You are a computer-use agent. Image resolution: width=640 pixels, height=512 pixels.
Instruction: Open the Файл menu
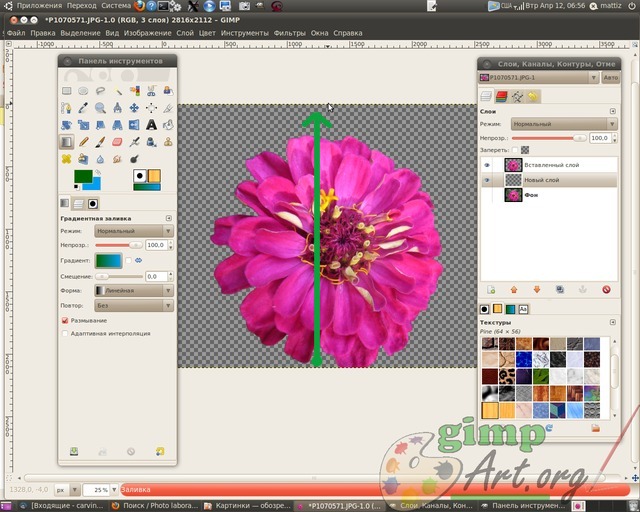(16, 33)
